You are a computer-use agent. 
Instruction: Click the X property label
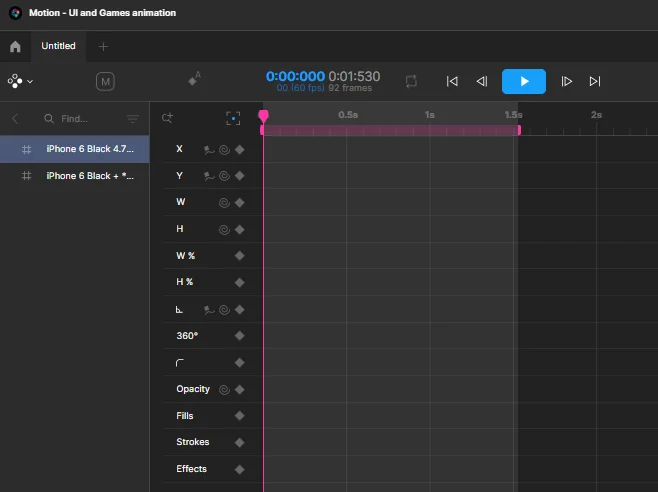[179, 149]
